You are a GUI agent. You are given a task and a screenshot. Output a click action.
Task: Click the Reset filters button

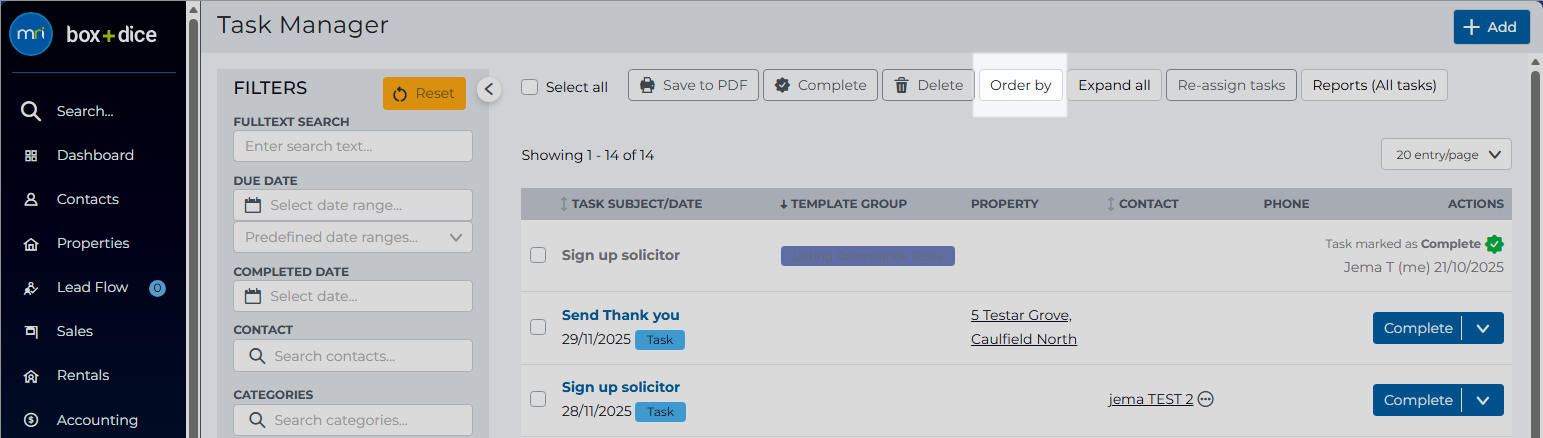point(424,93)
